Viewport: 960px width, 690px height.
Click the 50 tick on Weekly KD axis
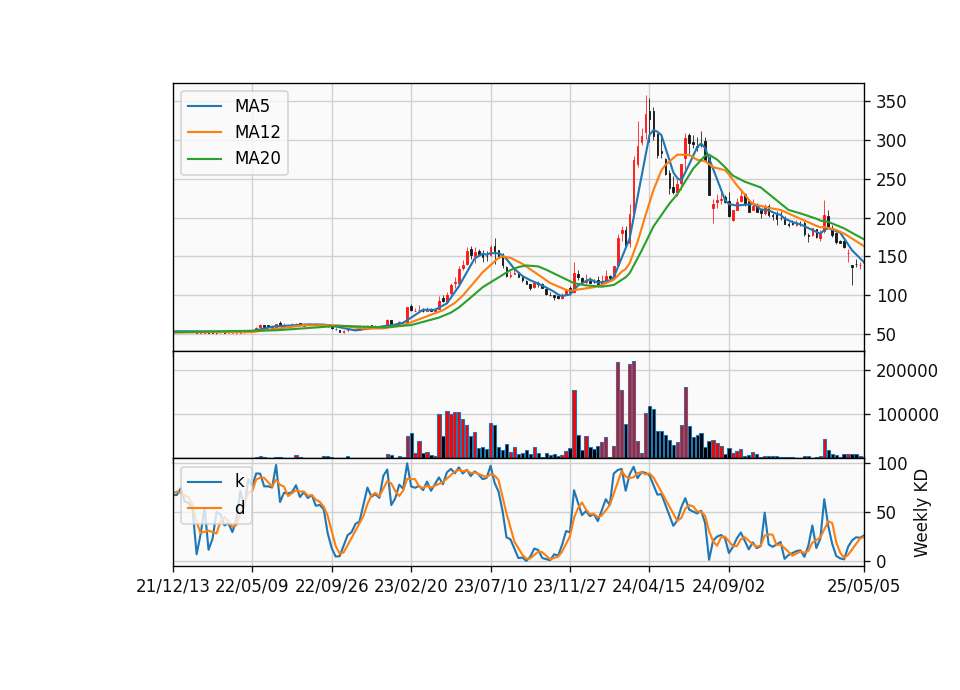click(886, 513)
